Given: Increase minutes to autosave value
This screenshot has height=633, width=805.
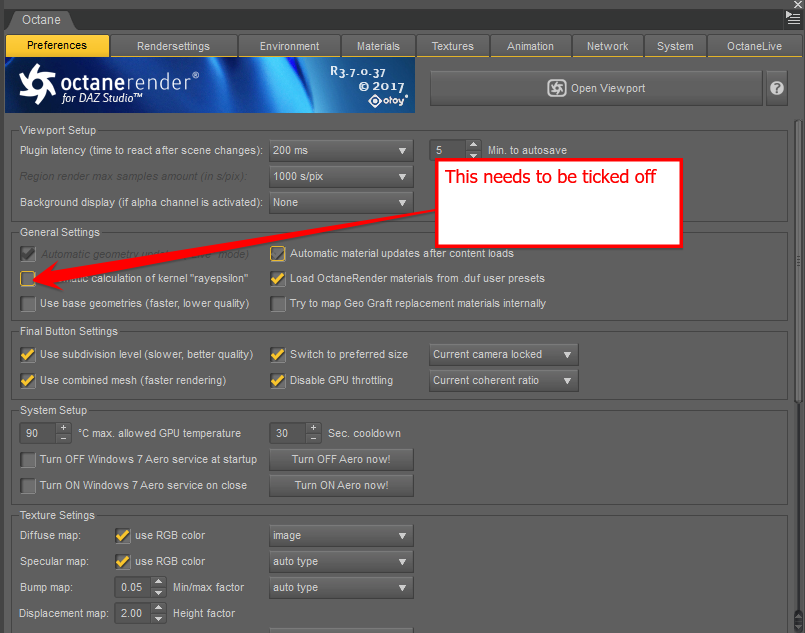Looking at the screenshot, I should coord(473,145).
